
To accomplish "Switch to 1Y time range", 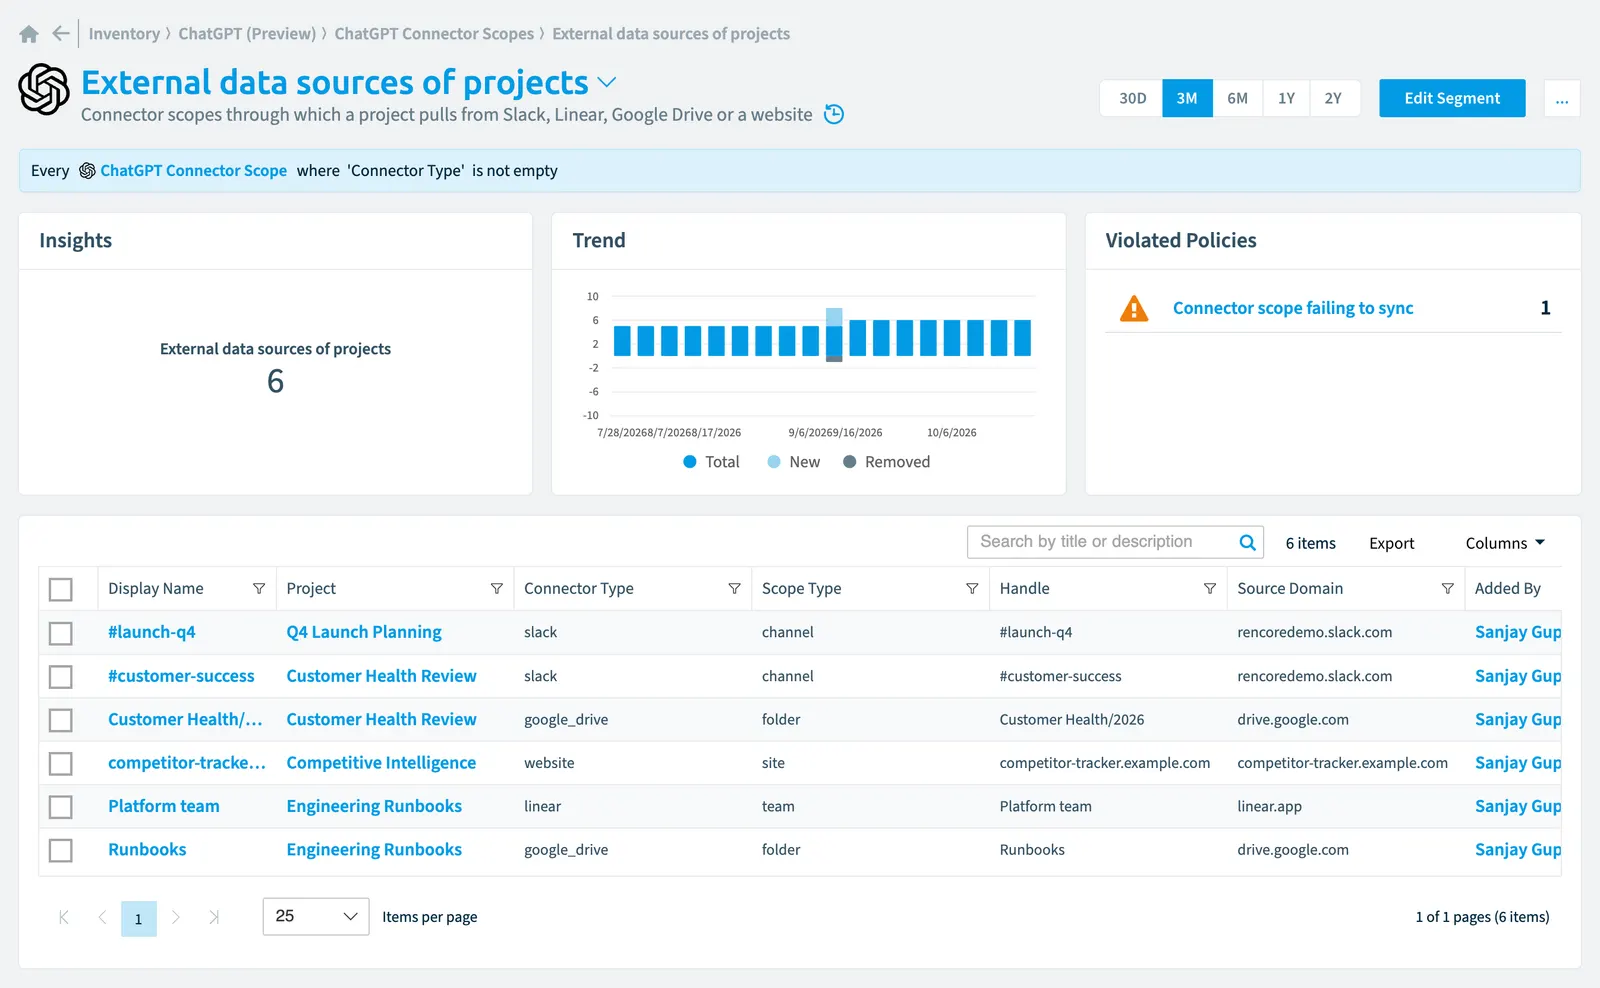I will click(1286, 98).
